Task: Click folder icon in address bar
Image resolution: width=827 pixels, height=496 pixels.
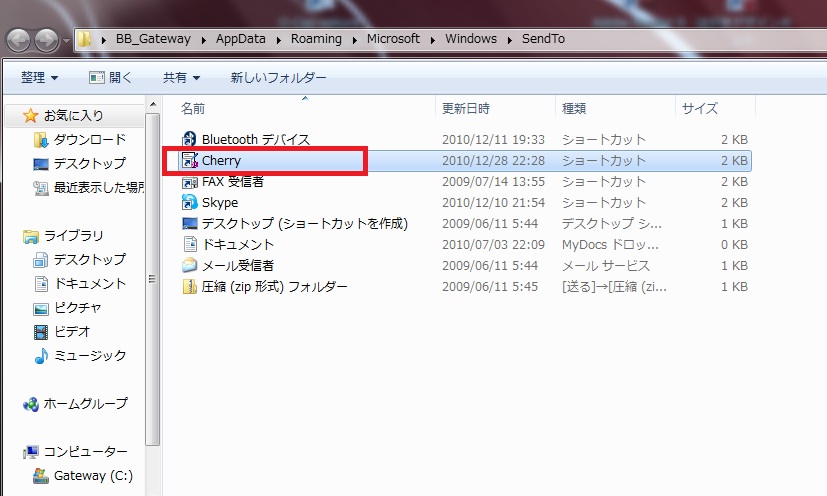Action: [x=84, y=39]
